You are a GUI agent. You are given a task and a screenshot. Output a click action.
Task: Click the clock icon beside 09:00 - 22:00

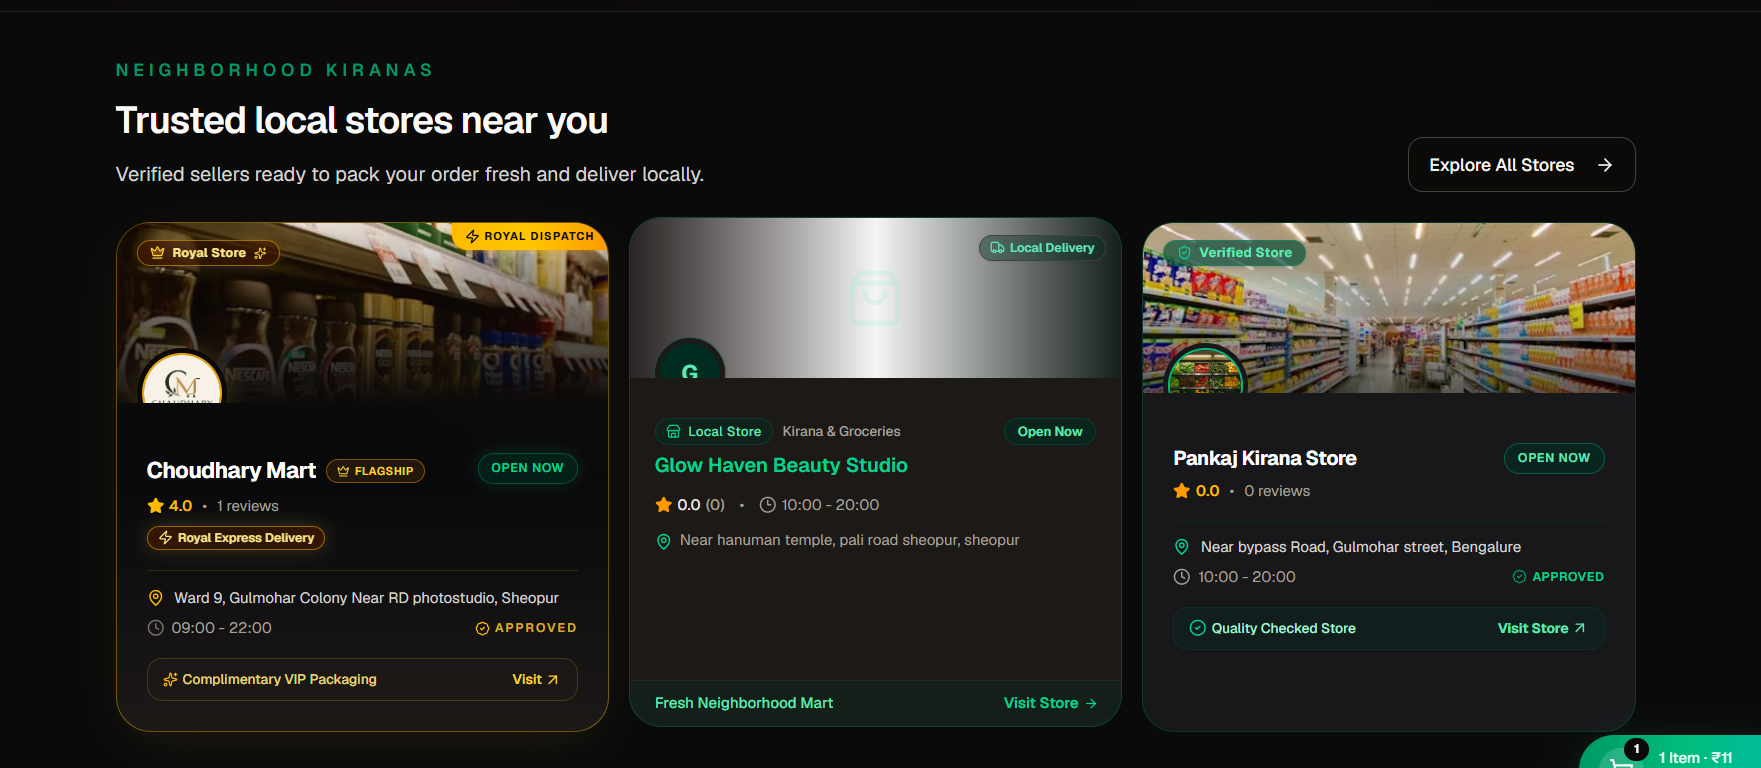point(156,628)
